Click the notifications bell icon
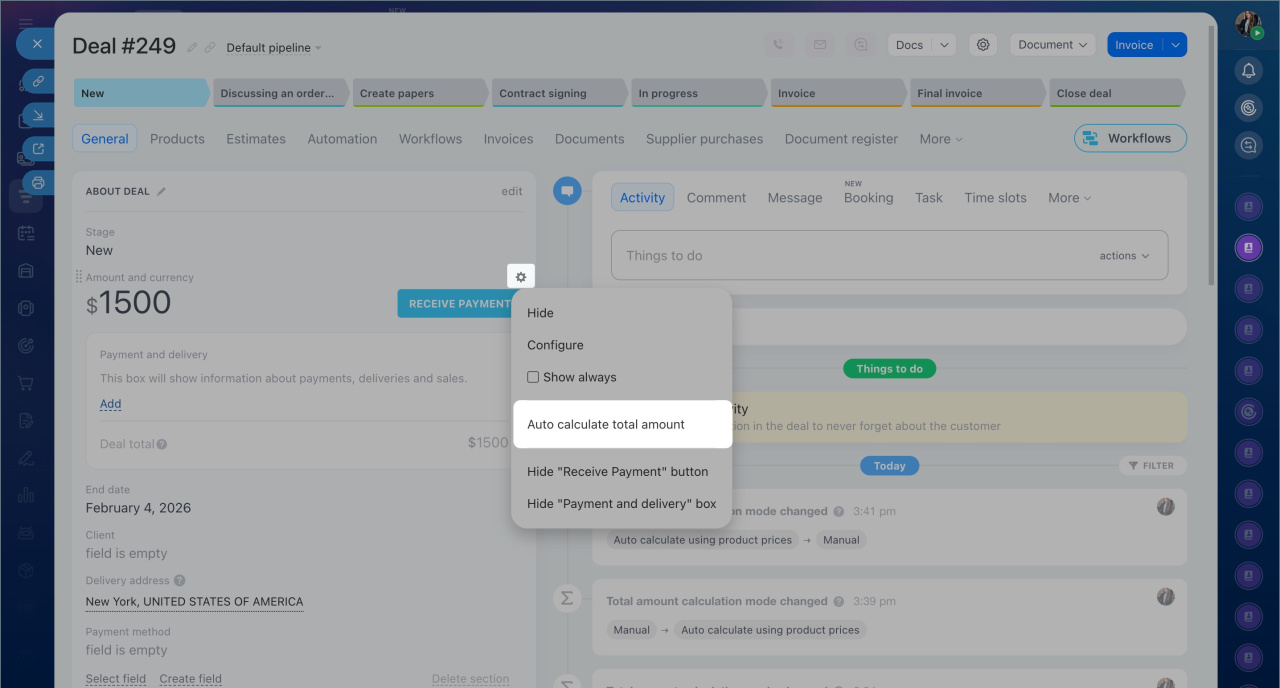 tap(1248, 70)
